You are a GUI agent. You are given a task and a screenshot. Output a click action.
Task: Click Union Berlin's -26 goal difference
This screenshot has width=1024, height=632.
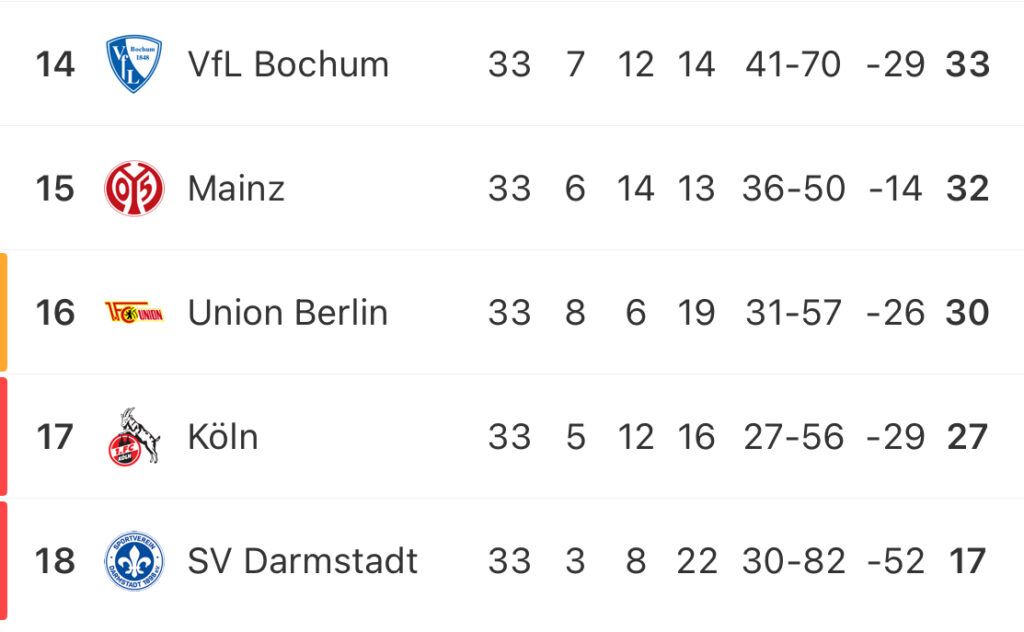click(x=895, y=313)
